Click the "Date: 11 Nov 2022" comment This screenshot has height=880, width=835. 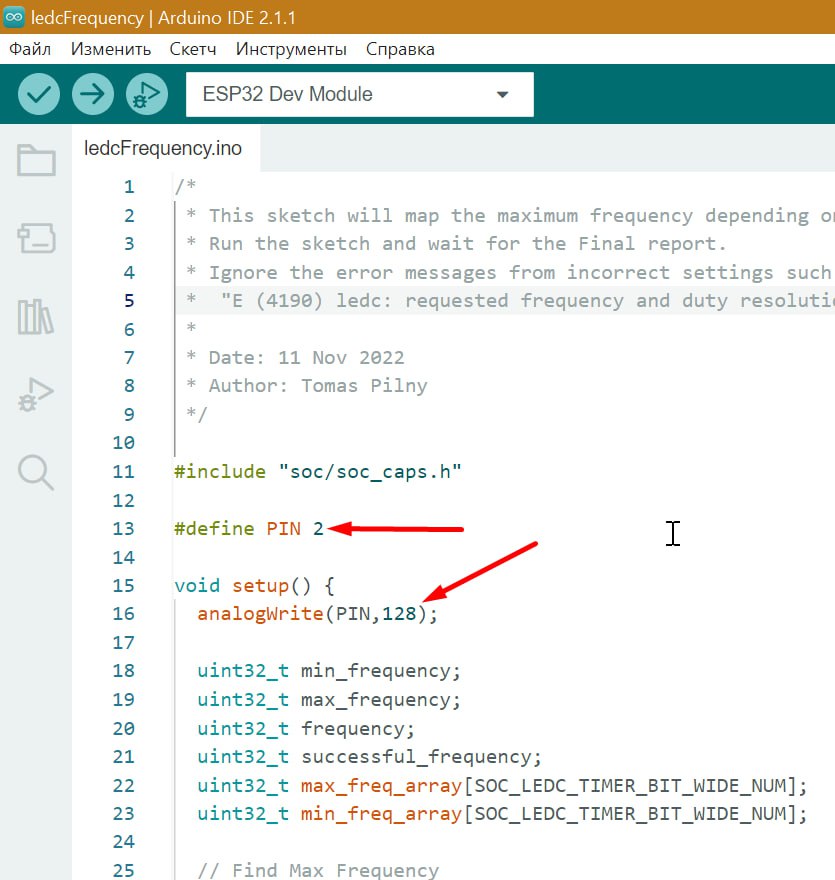point(306,358)
